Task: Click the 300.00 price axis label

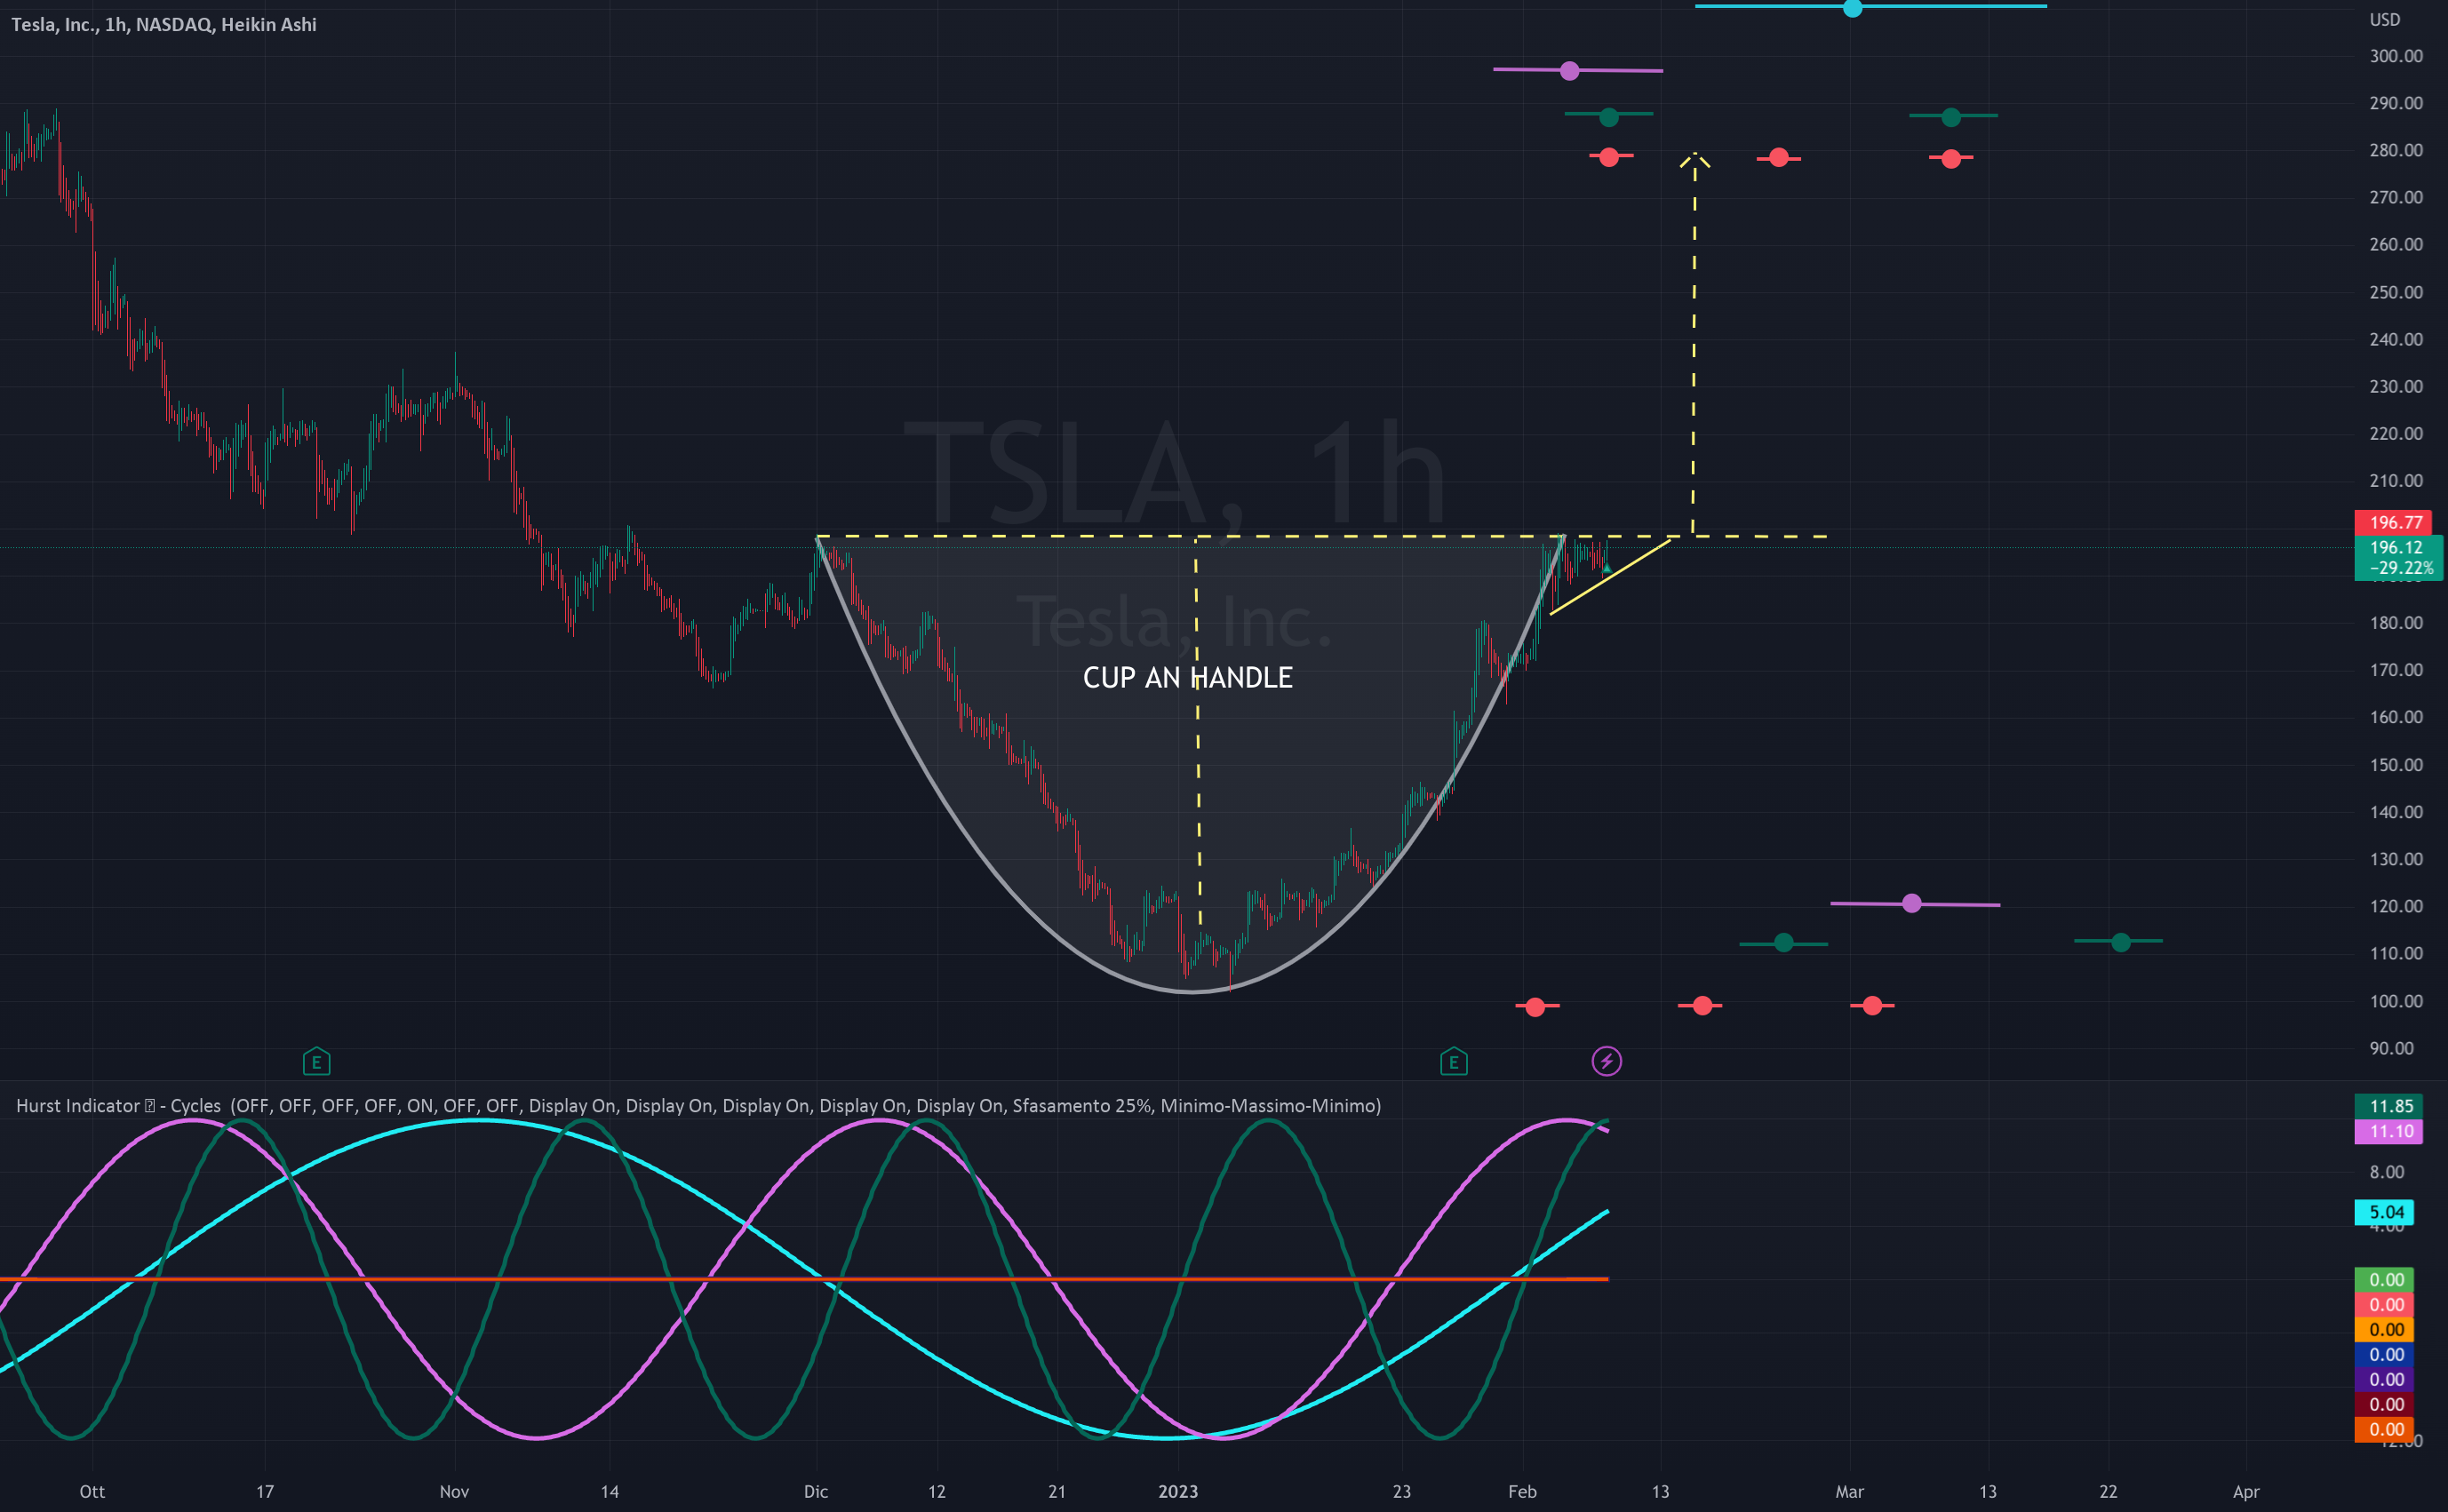Action: tap(2396, 56)
